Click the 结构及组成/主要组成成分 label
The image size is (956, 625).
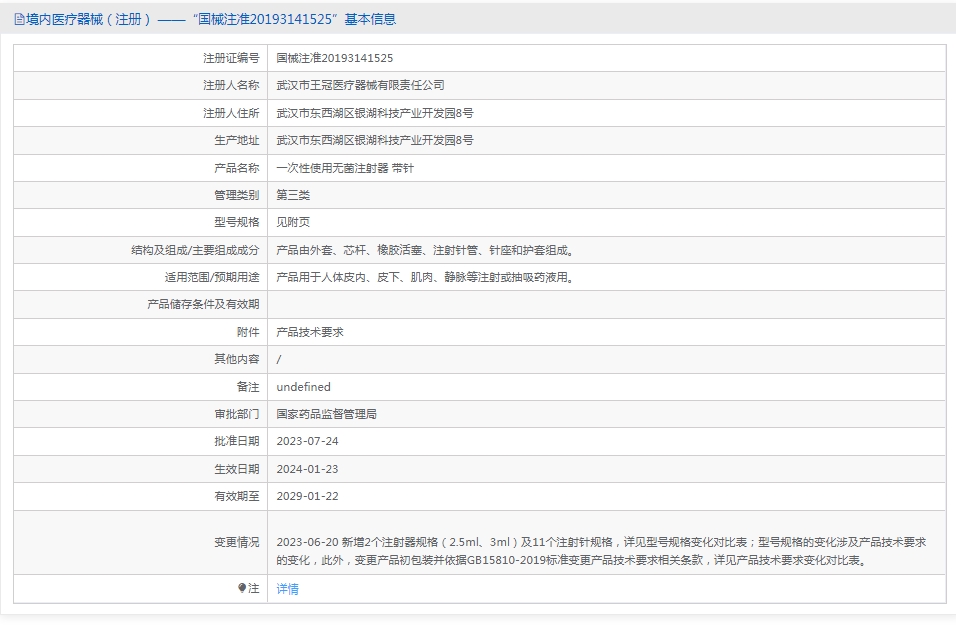195,250
